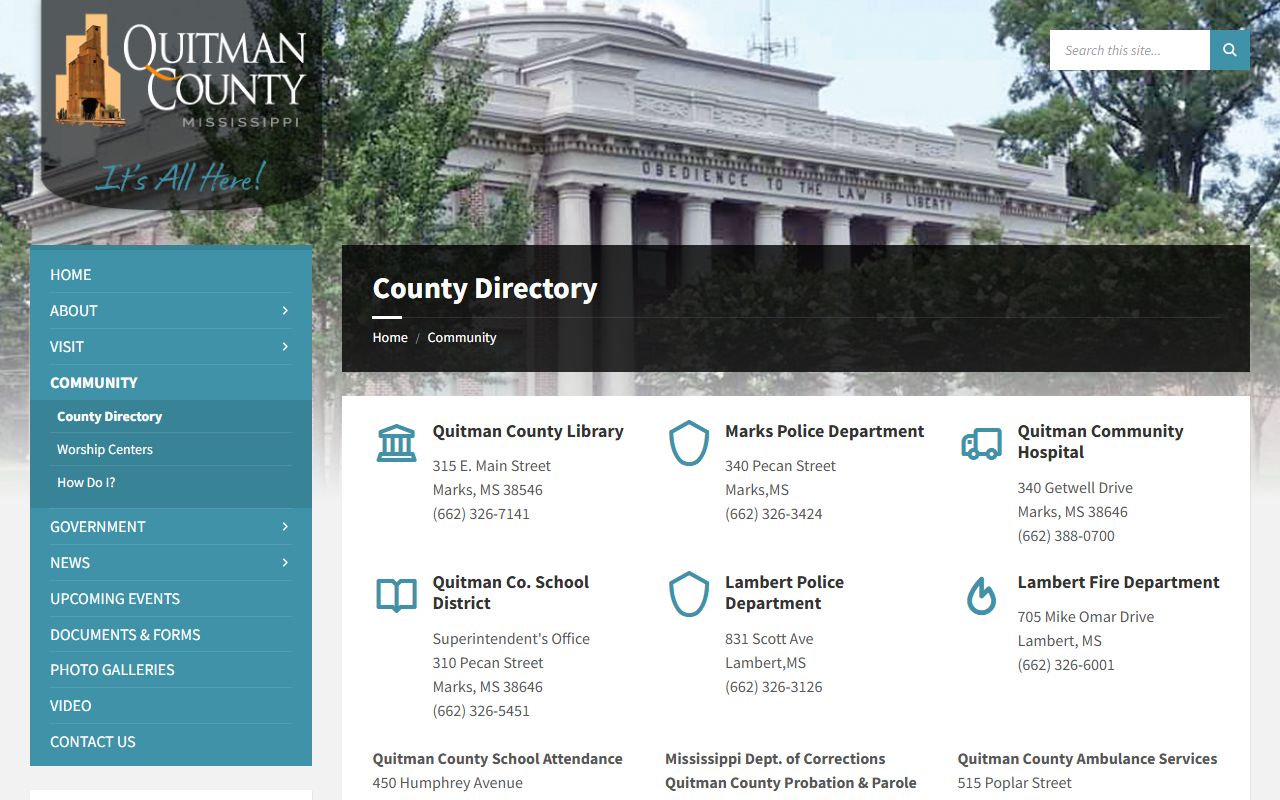Image resolution: width=1280 pixels, height=800 pixels.
Task: Click the Home breadcrumb link
Action: pyautogui.click(x=390, y=338)
